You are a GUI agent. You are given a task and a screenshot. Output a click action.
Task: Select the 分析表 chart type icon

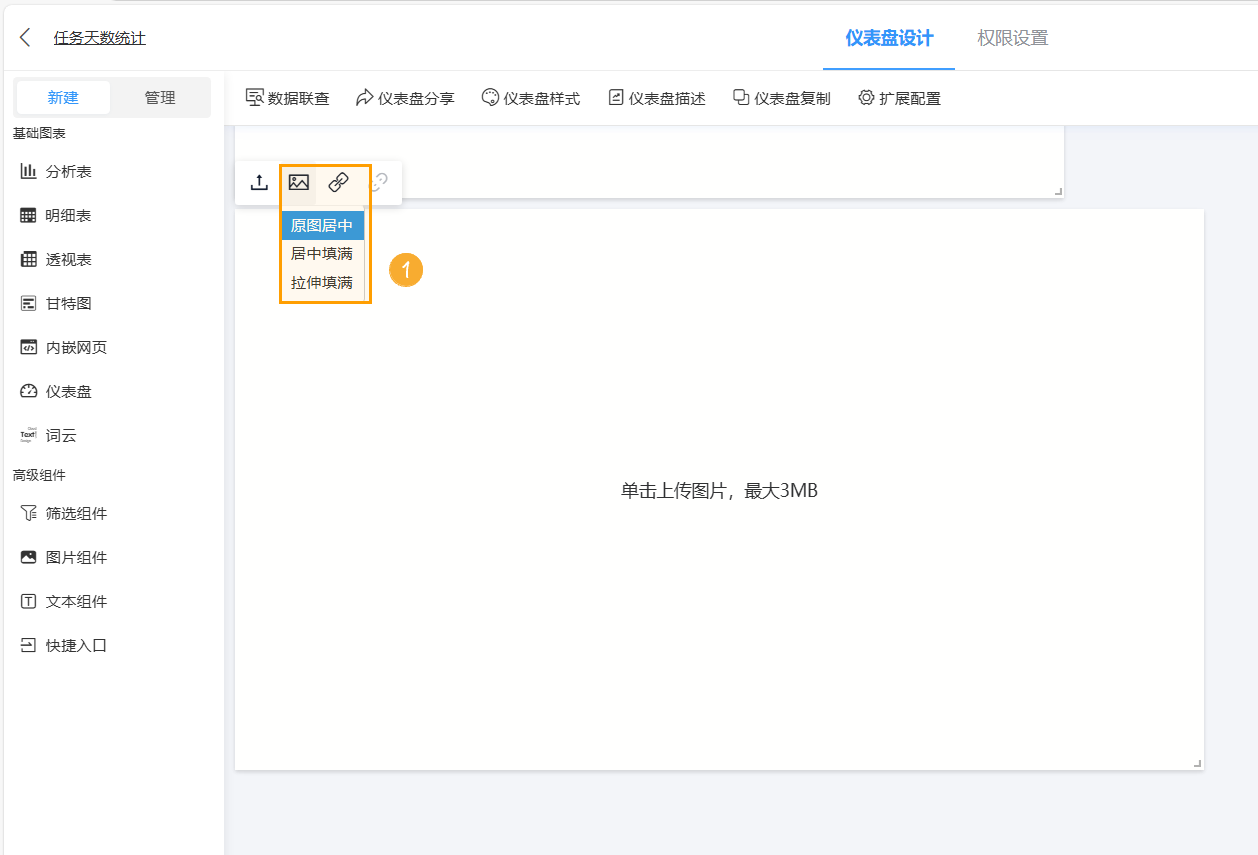coord(28,170)
